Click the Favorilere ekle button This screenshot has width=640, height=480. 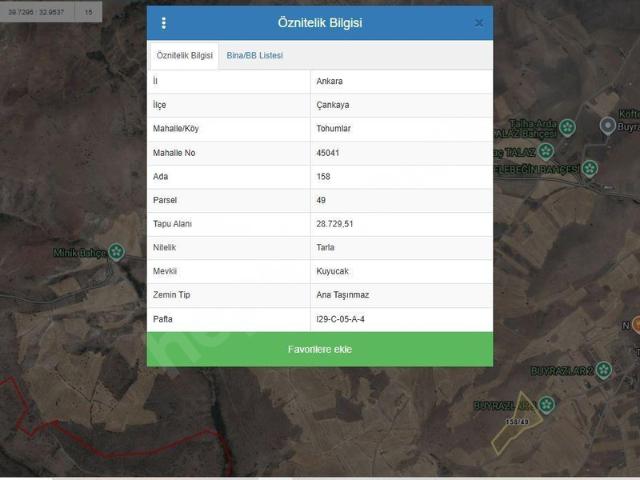coord(320,349)
